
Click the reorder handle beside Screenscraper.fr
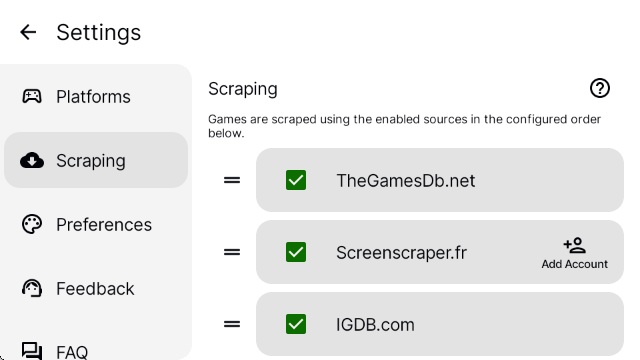232,252
